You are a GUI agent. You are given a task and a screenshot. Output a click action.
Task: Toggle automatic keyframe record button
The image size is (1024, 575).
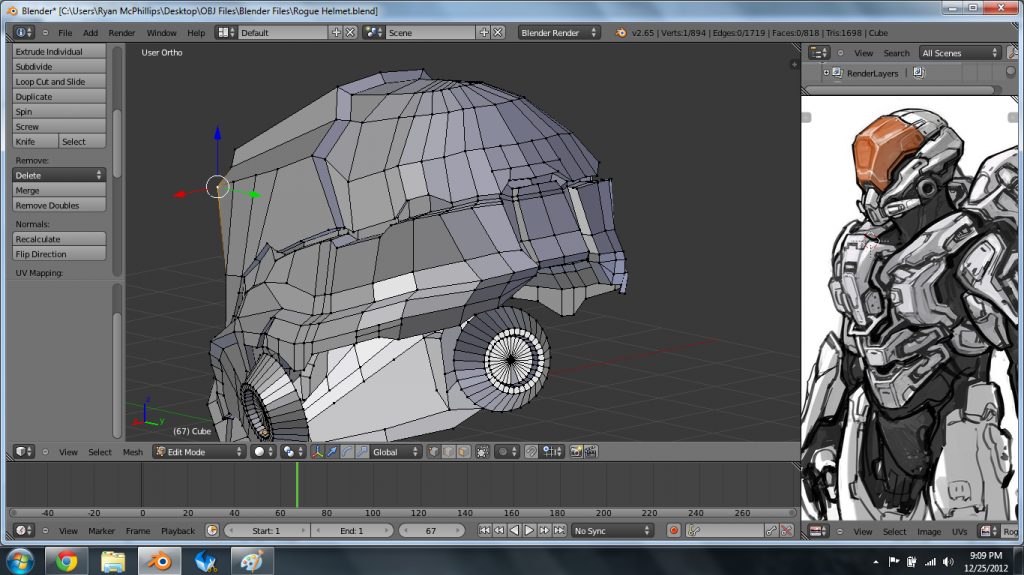point(673,531)
